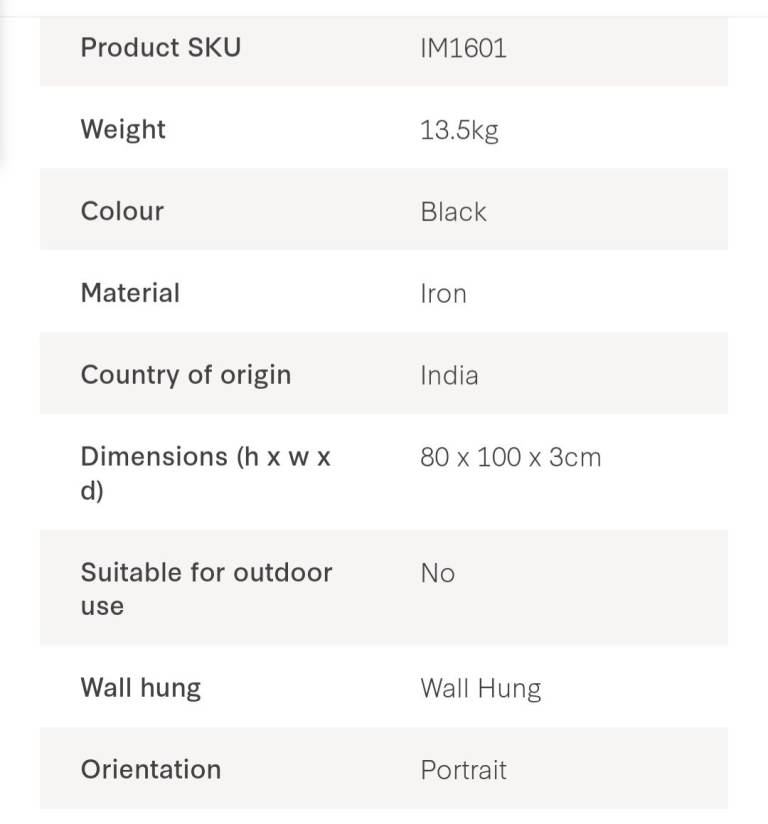This screenshot has width=768, height=824.
Task: Click the Wall hung label
Action: coord(141,688)
